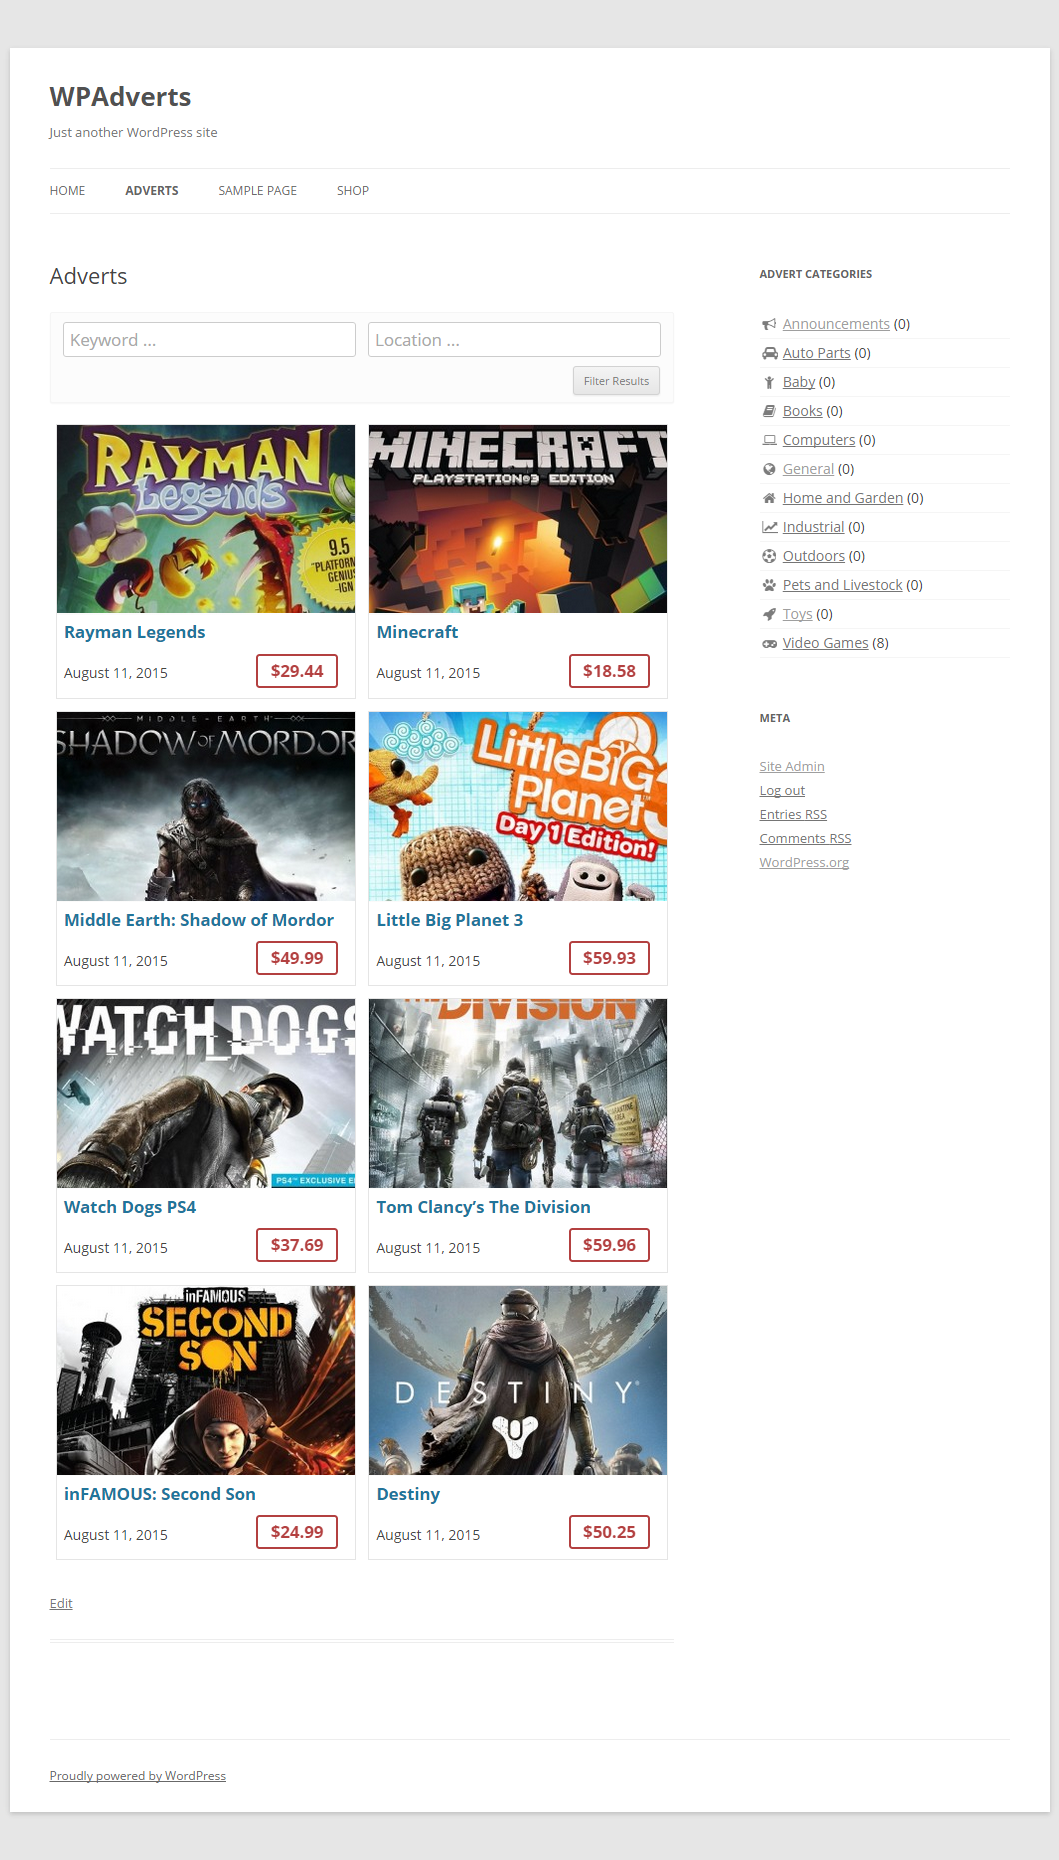1059x1860 pixels.
Task: Click the $24.99 price tag
Action: [x=297, y=1532]
